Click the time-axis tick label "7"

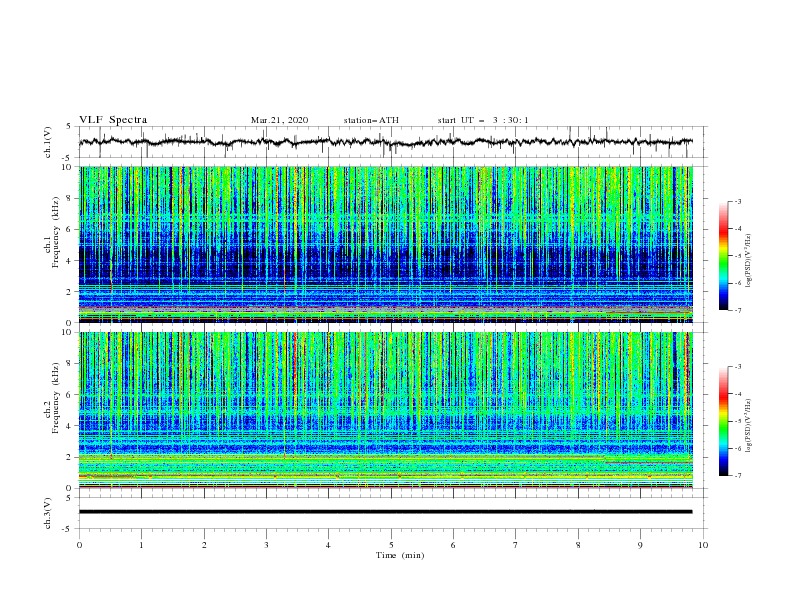516,545
